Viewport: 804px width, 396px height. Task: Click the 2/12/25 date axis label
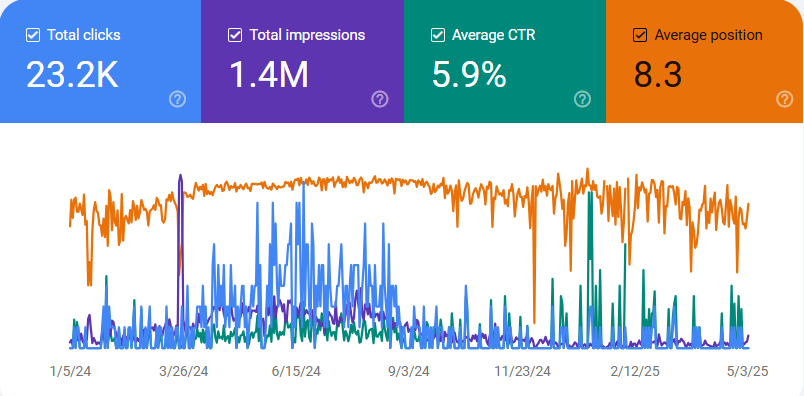[635, 371]
